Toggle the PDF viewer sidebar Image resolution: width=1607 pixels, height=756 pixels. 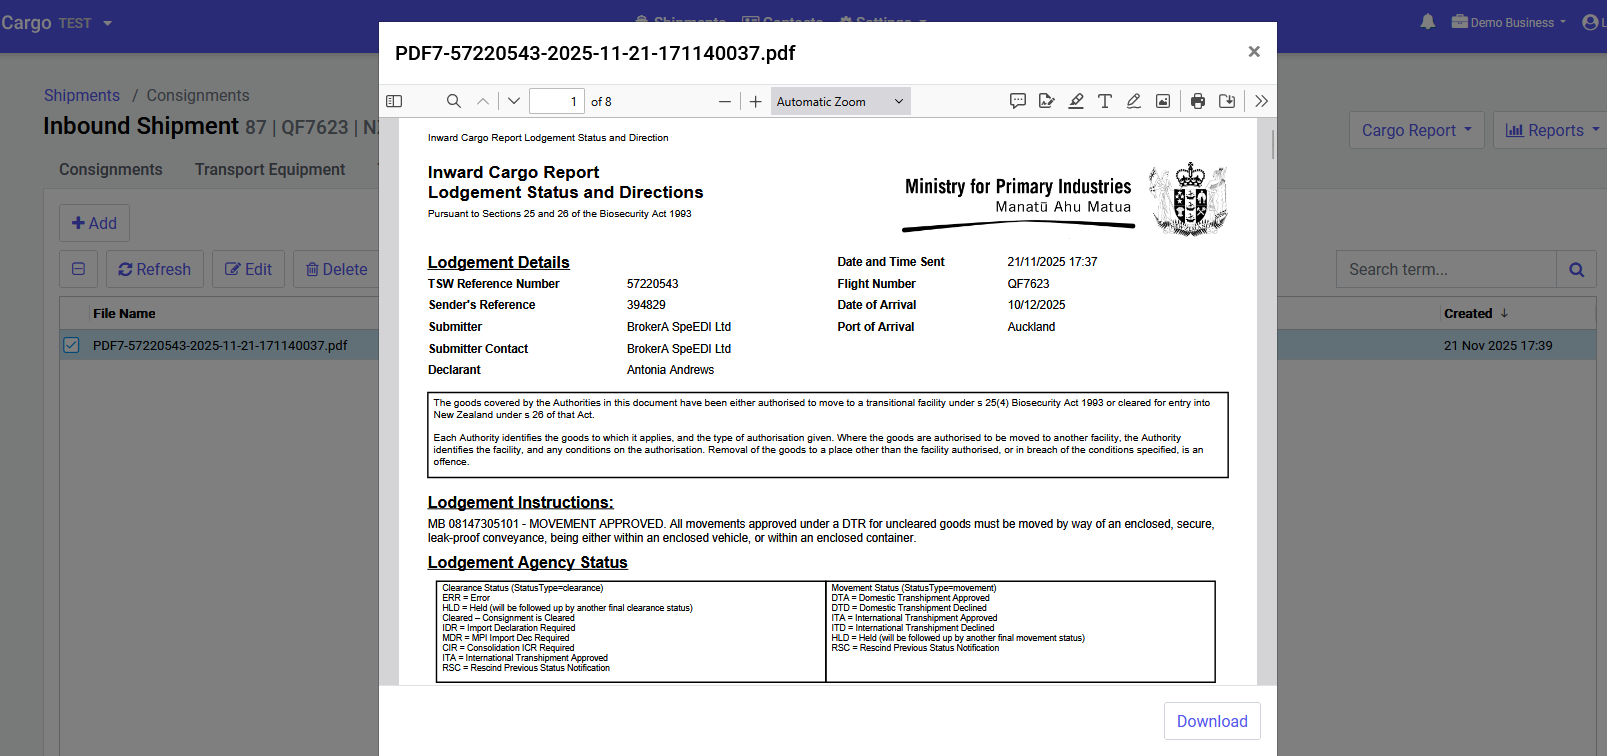pos(394,101)
